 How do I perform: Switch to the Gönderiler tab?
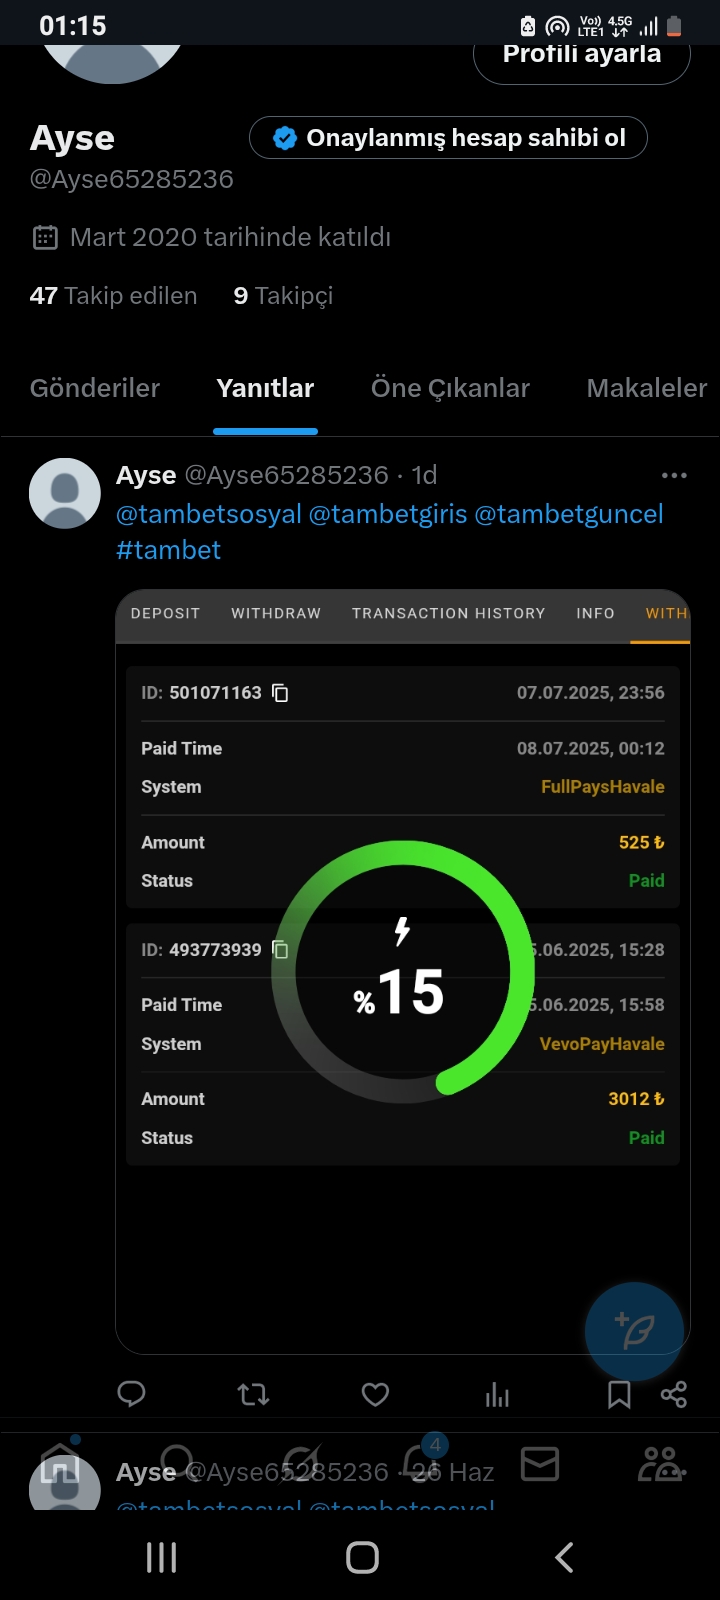[95, 388]
